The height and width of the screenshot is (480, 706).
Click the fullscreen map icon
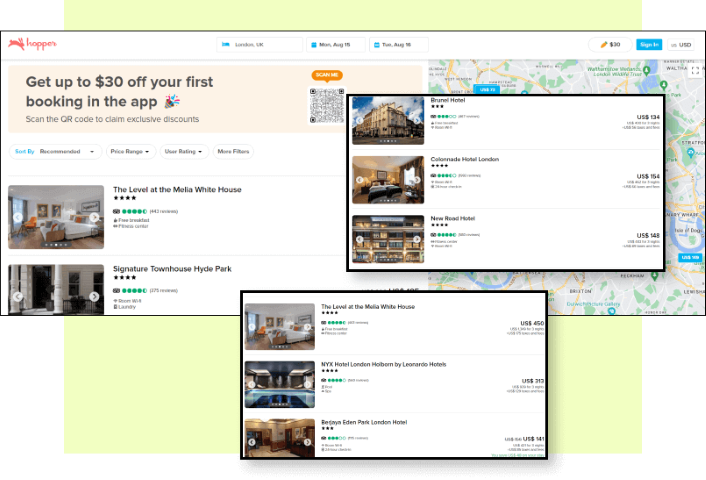tap(695, 71)
